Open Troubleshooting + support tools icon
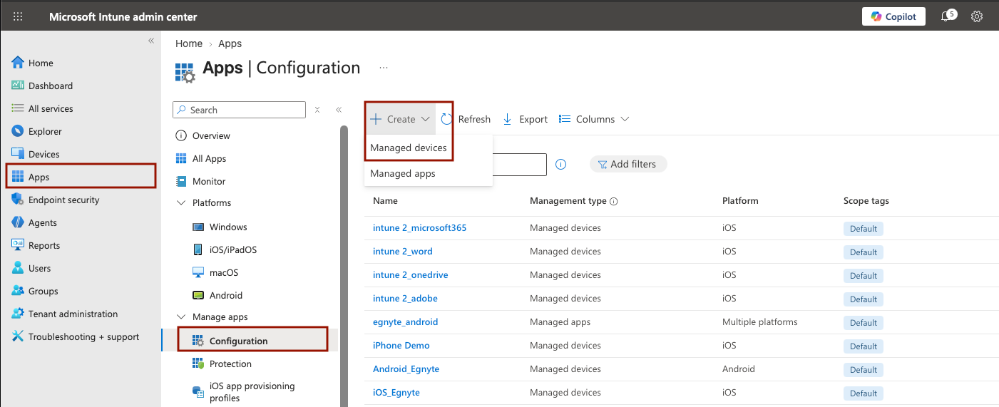Viewport: 999px width, 407px height. (18, 337)
